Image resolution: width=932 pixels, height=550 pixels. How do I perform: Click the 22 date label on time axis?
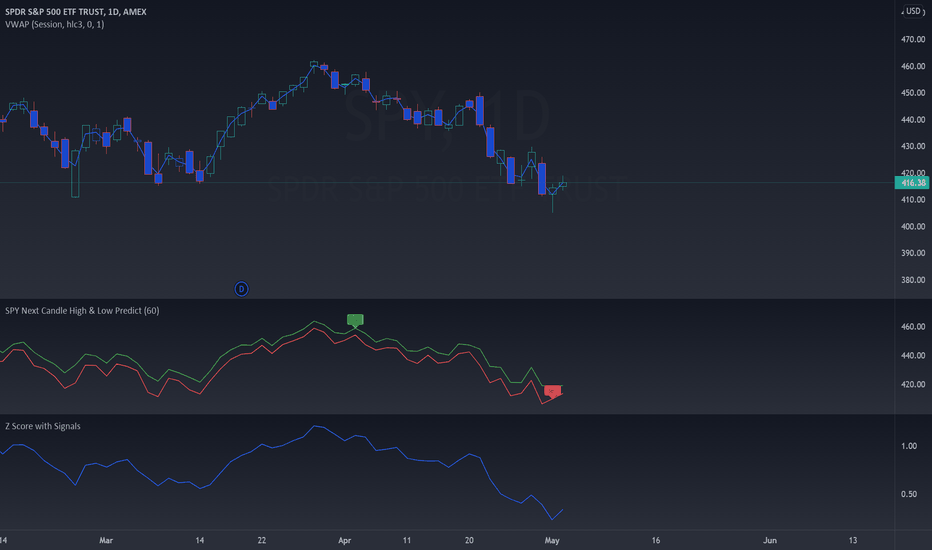click(262, 540)
